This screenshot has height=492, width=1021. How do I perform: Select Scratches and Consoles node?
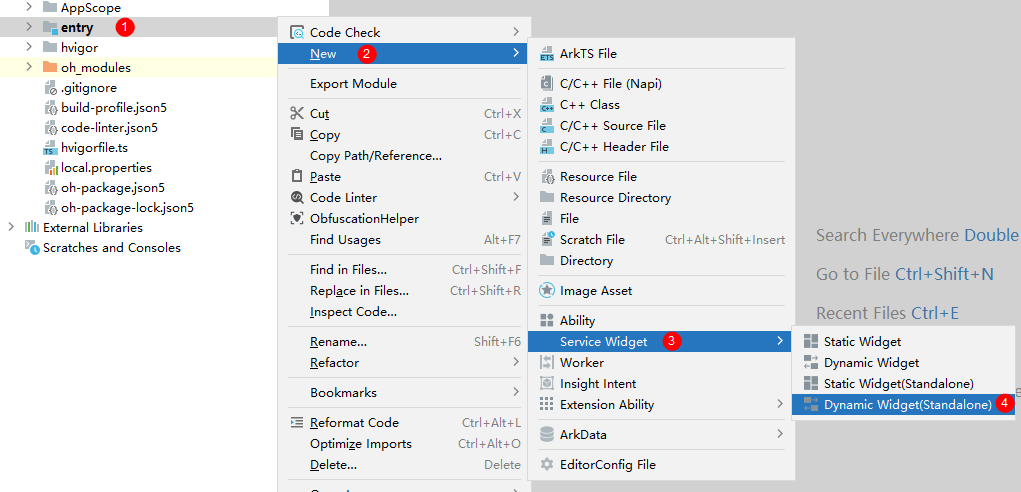[111, 248]
